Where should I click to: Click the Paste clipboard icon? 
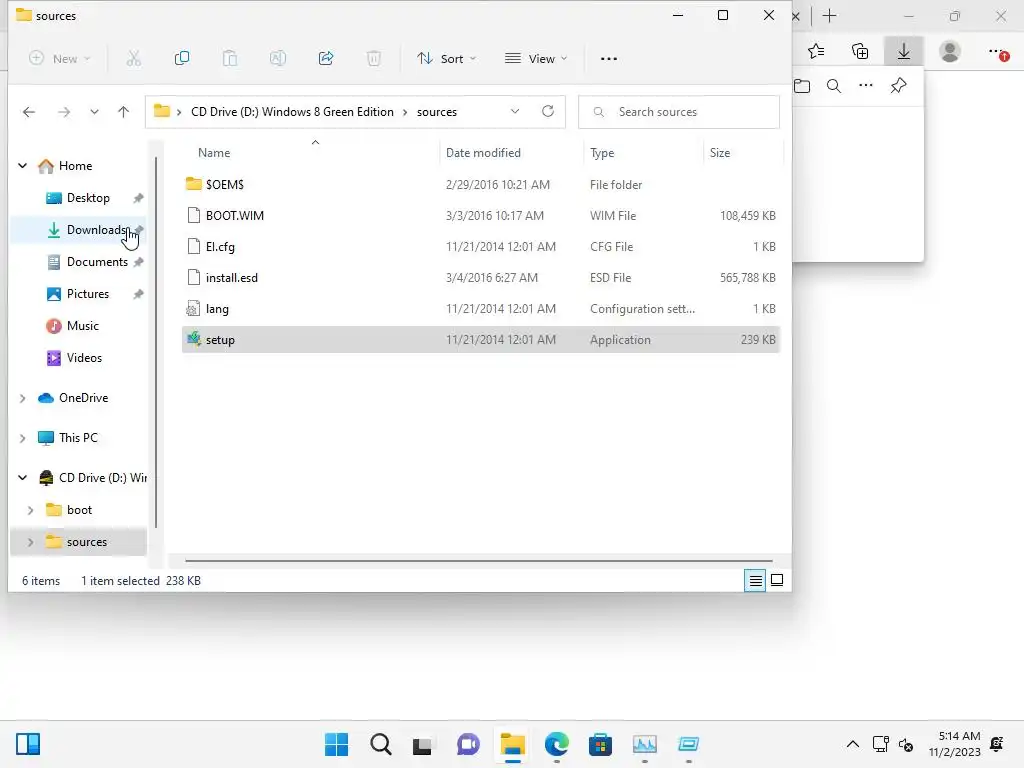(230, 59)
